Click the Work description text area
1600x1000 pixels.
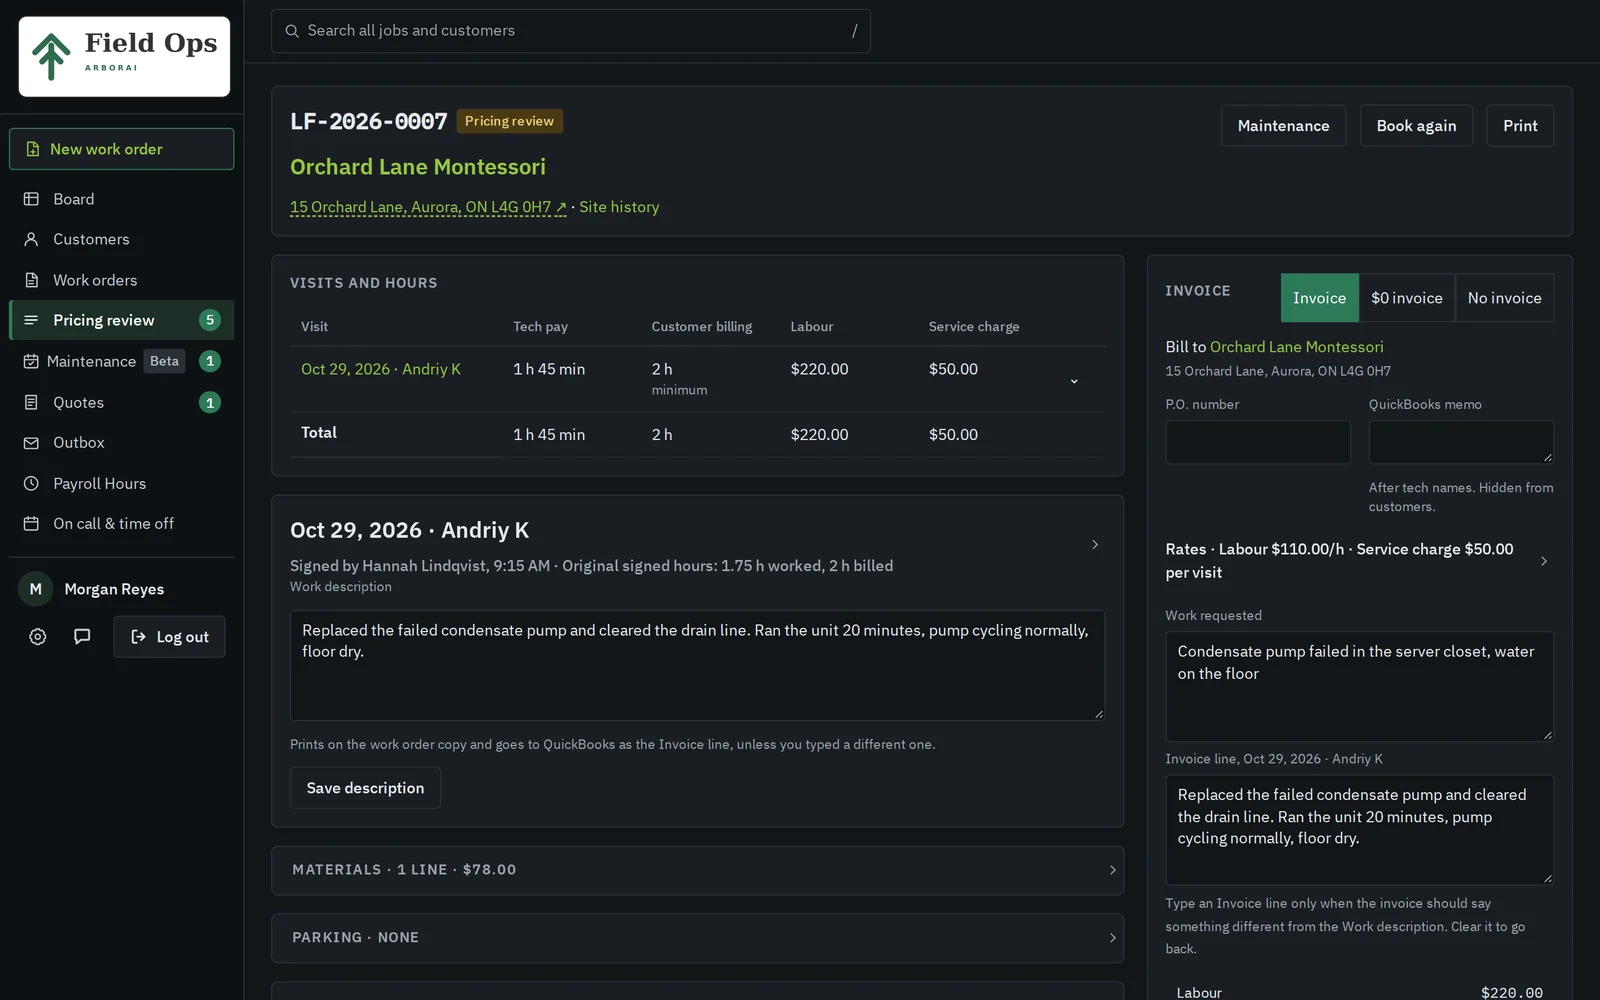click(x=697, y=665)
